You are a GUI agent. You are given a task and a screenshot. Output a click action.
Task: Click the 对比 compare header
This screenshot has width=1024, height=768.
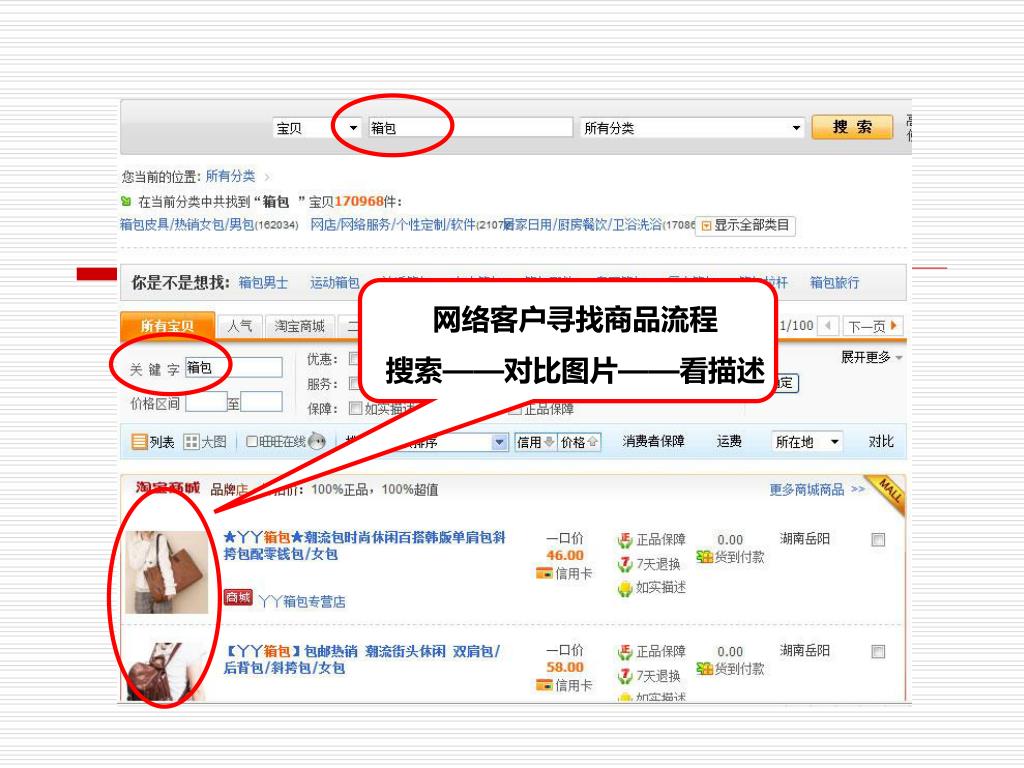881,441
